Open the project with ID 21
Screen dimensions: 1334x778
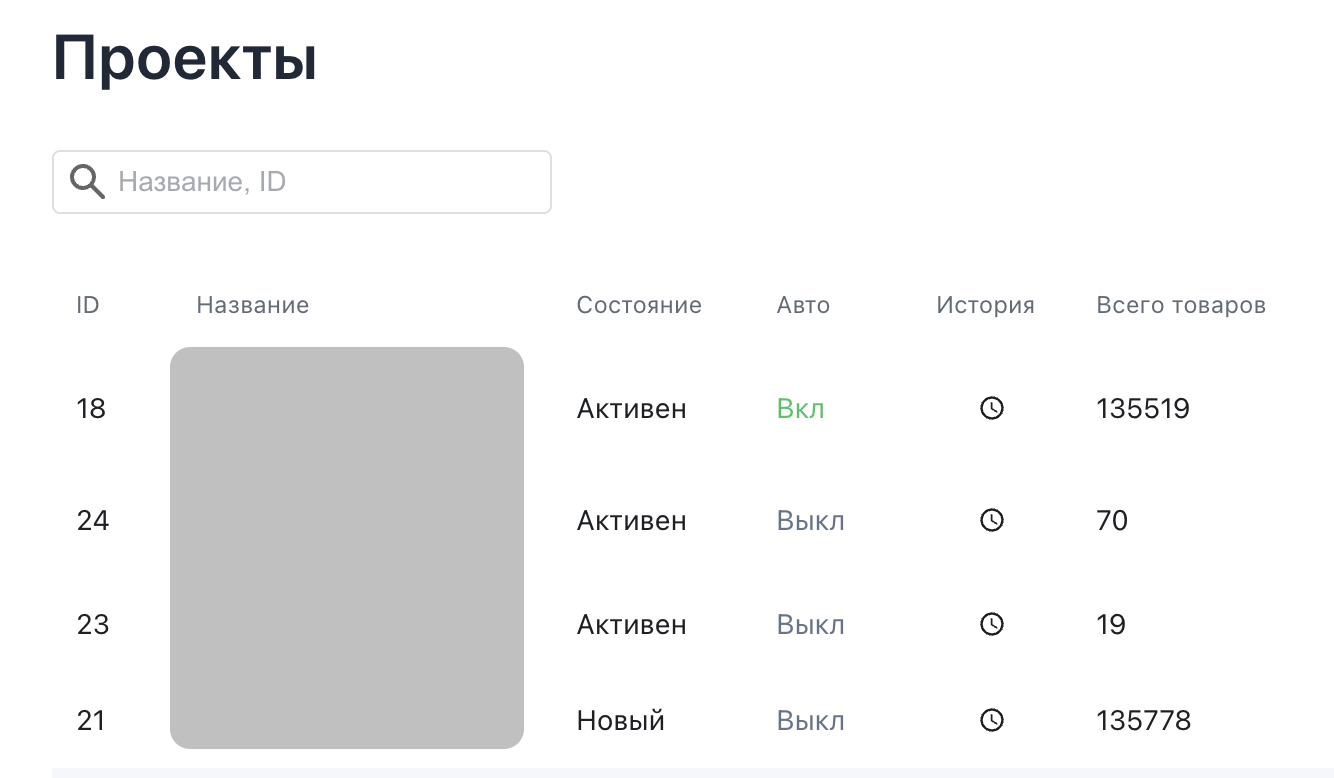[x=91, y=720]
